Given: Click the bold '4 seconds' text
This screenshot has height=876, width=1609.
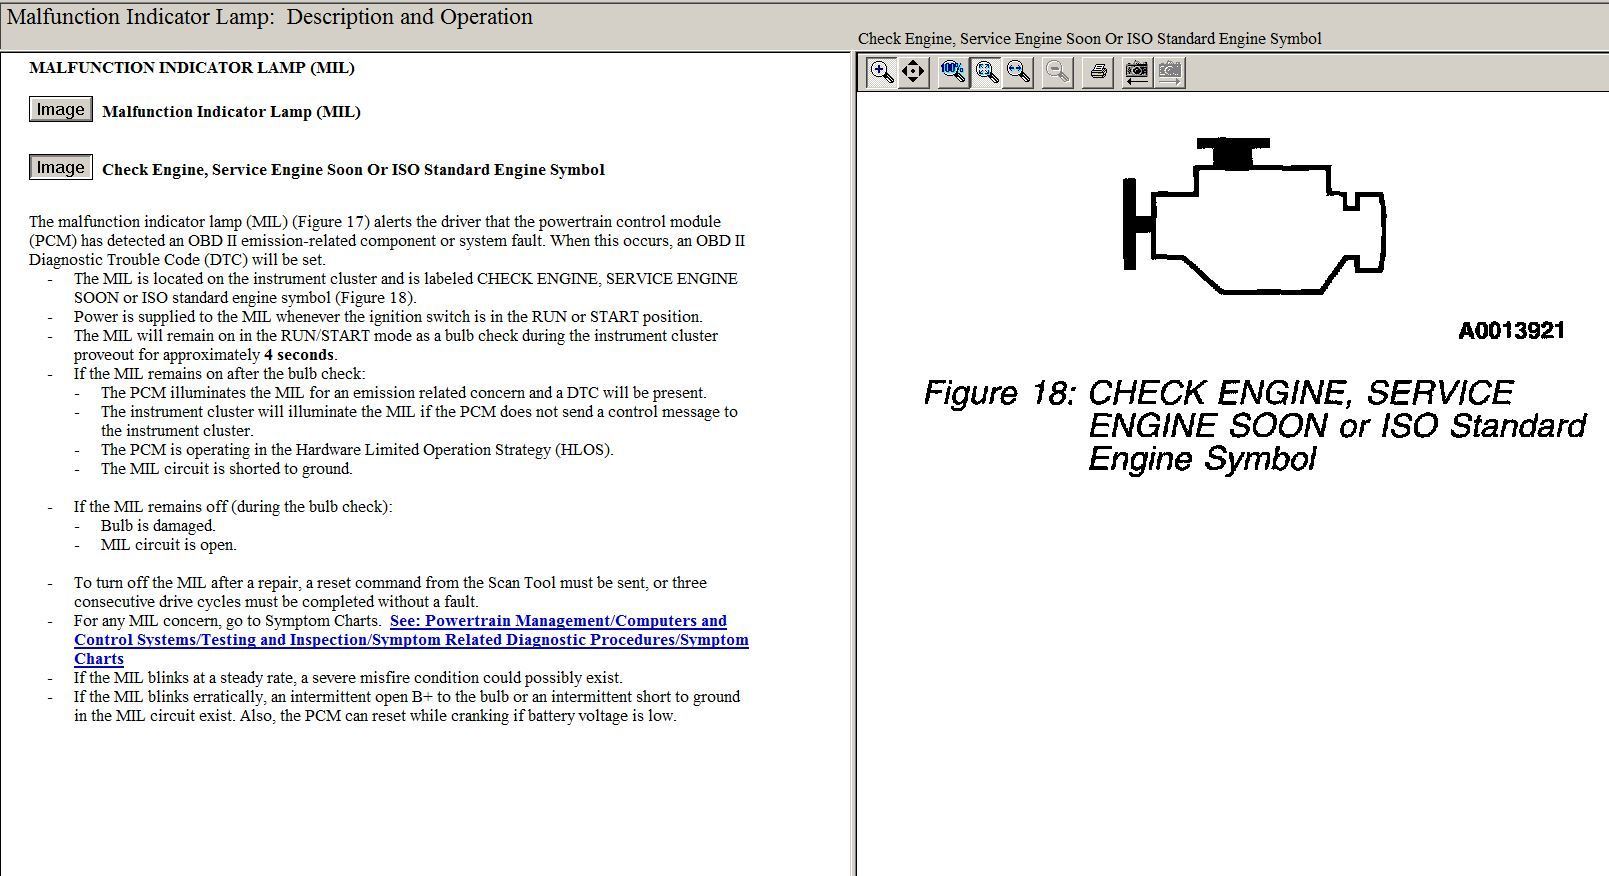Looking at the screenshot, I should point(299,355).
